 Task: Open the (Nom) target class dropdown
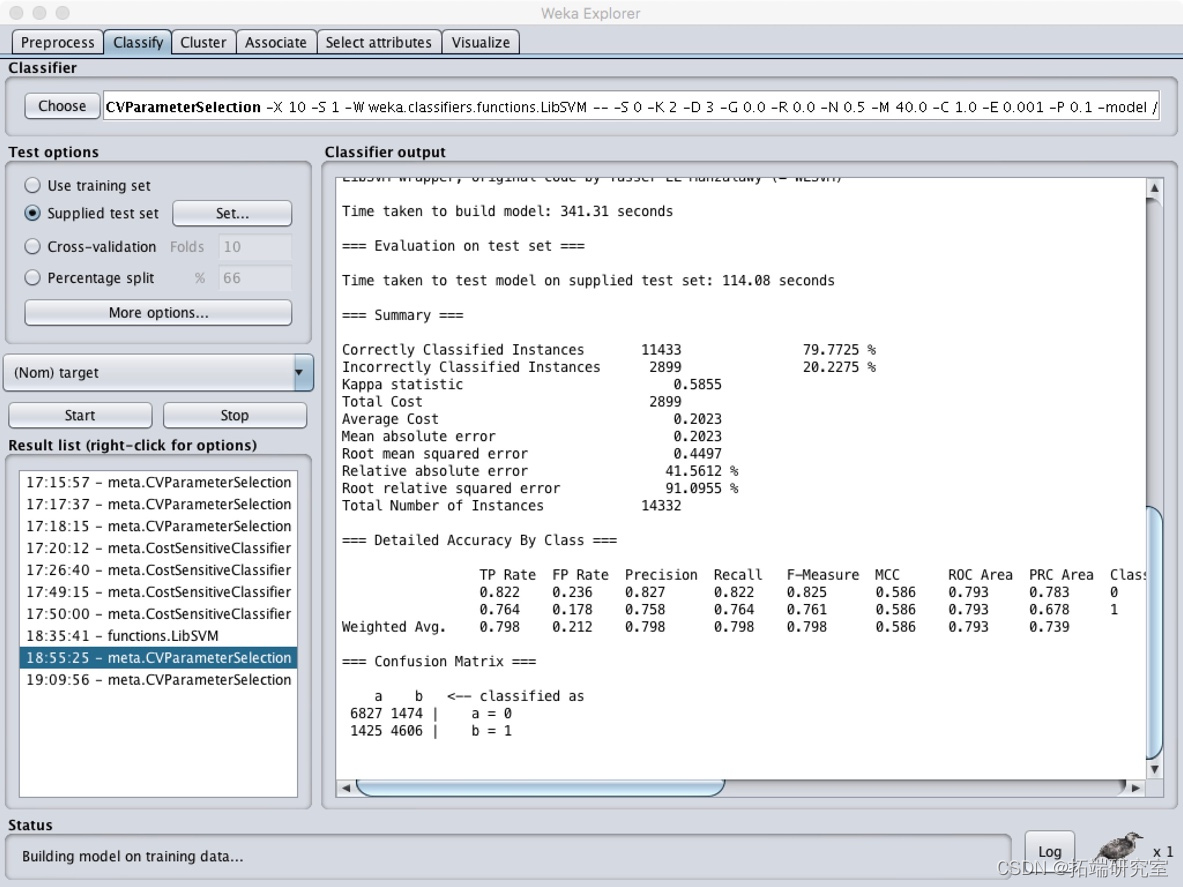(158, 373)
